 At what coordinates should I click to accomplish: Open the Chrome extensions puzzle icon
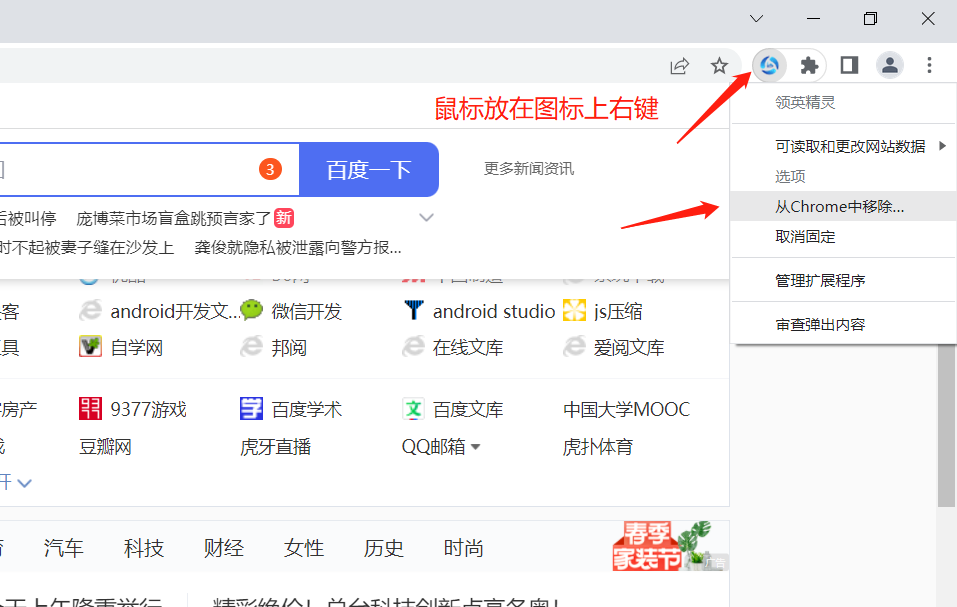[809, 66]
